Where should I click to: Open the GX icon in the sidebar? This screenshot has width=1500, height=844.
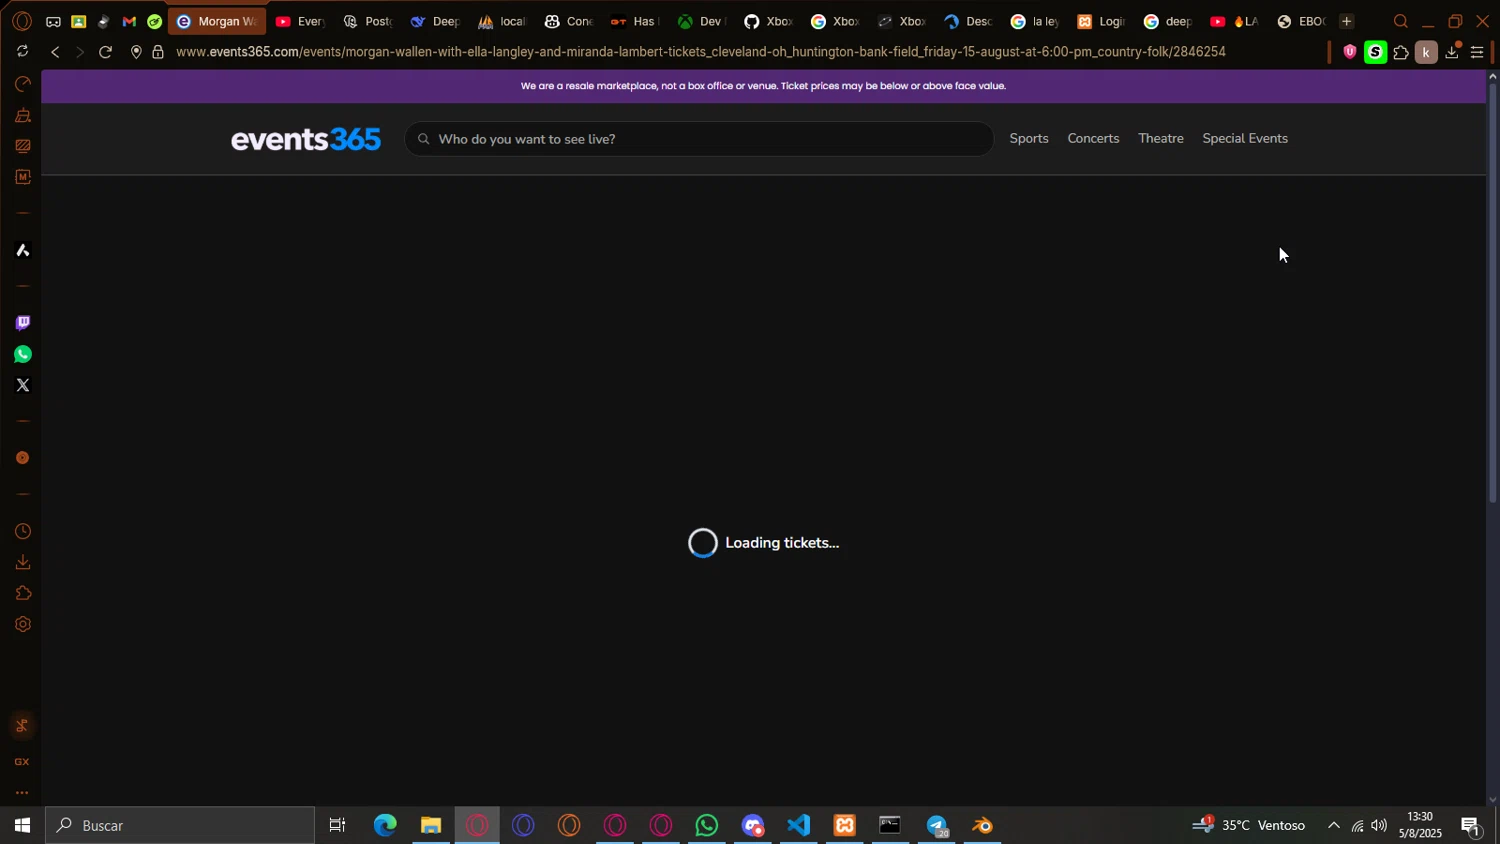[x=22, y=762]
